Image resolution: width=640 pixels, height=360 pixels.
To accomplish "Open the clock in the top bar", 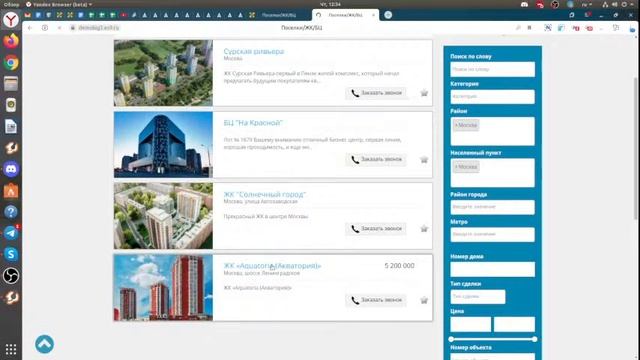I will pos(330,4).
